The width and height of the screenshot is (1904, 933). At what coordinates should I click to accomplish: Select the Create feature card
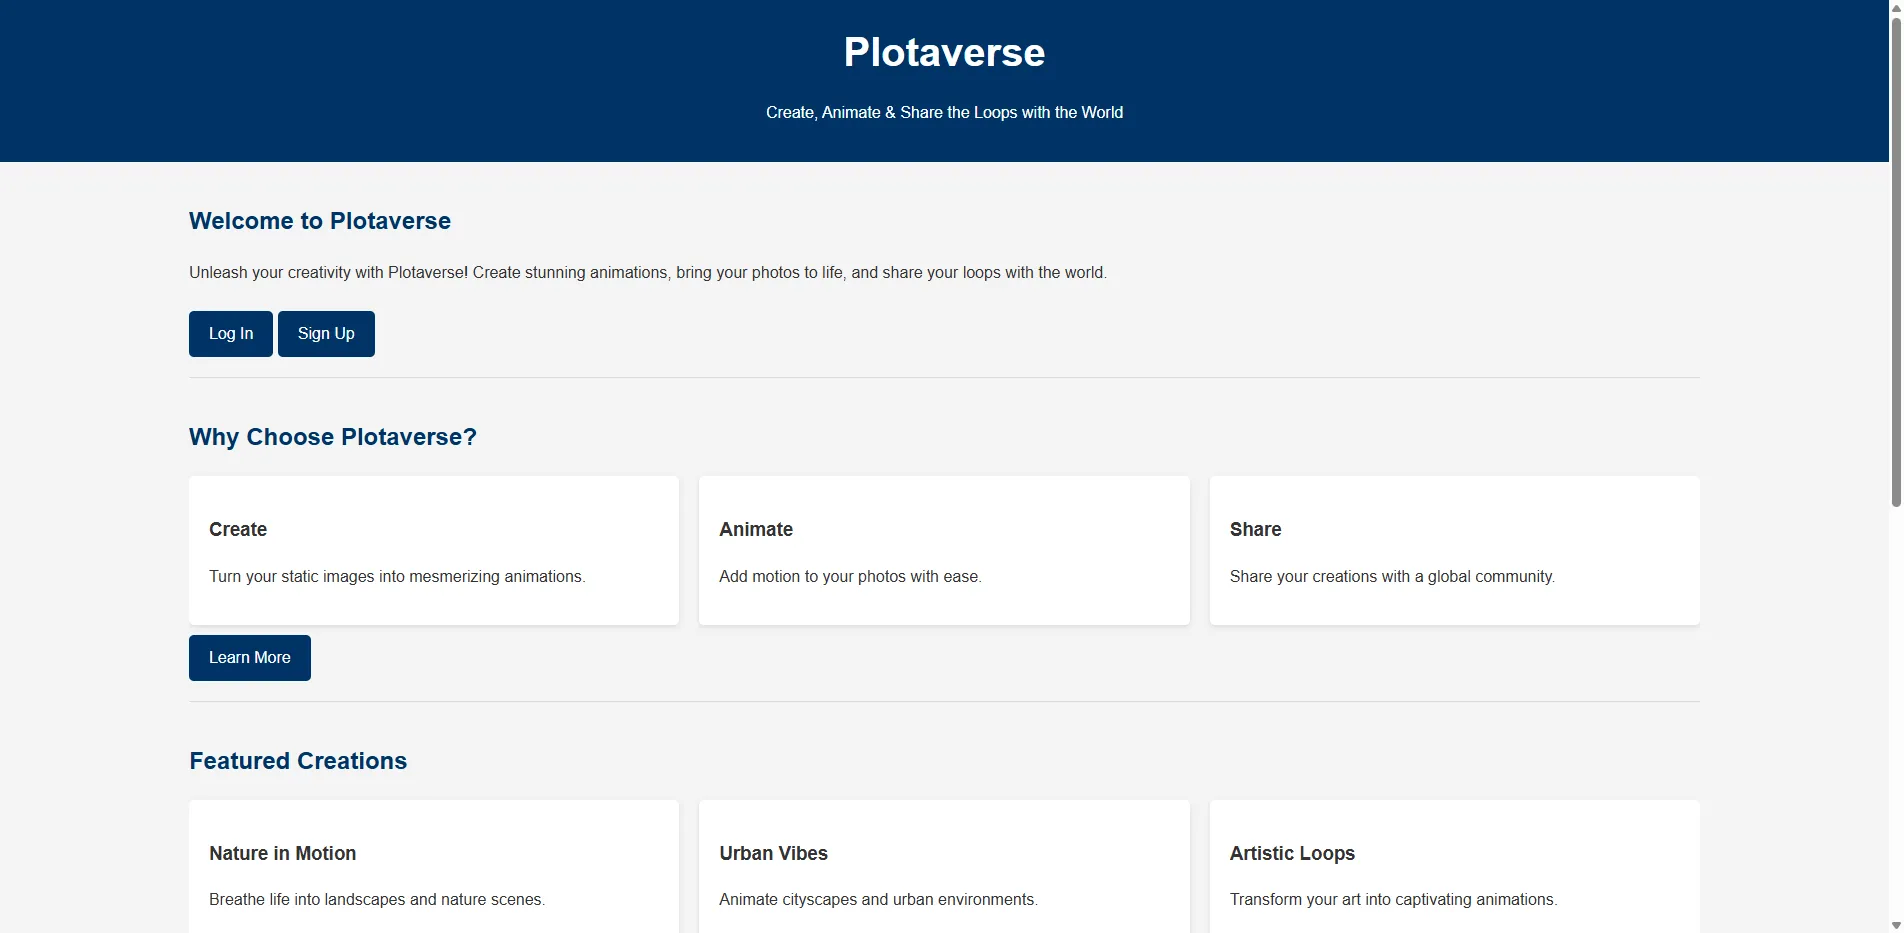point(433,550)
